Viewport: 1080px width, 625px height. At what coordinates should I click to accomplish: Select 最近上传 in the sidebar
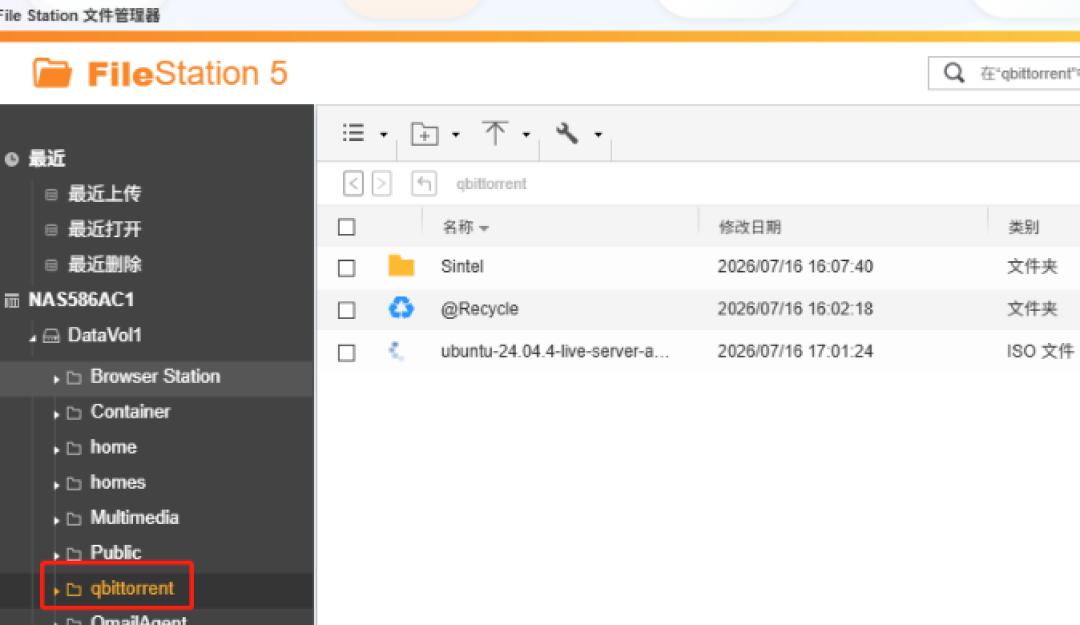(x=105, y=194)
